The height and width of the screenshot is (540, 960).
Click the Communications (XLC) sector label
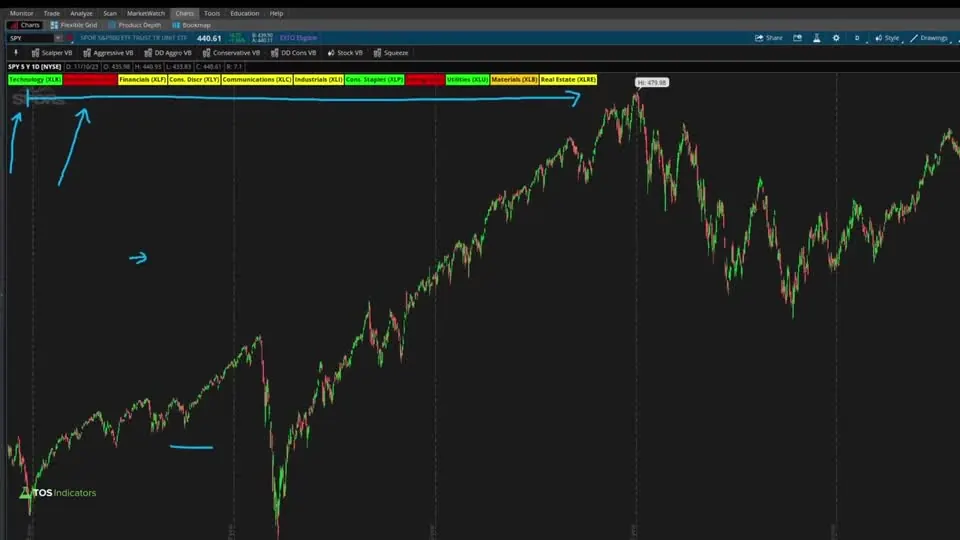pyautogui.click(x=257, y=80)
